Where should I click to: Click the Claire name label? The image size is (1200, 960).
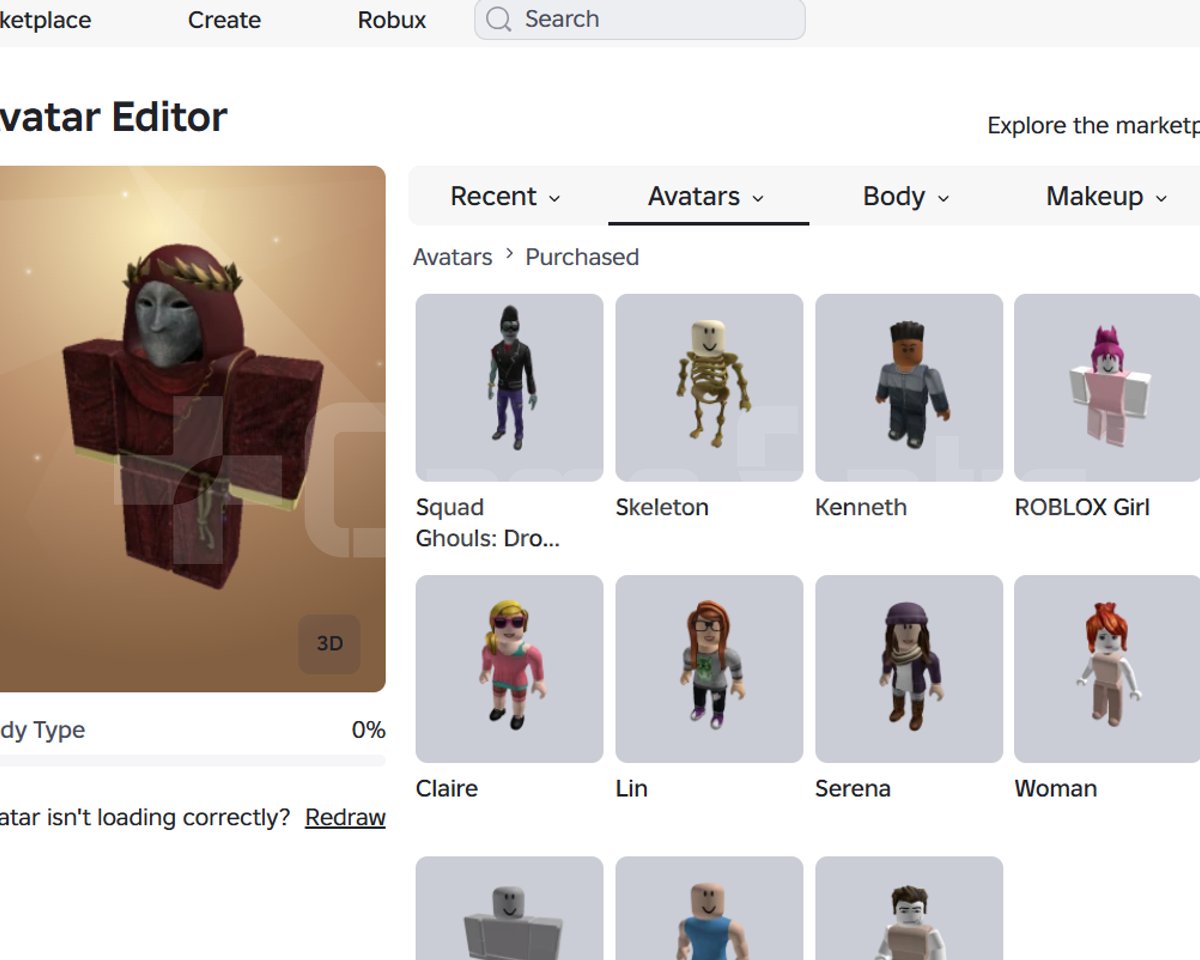point(447,788)
